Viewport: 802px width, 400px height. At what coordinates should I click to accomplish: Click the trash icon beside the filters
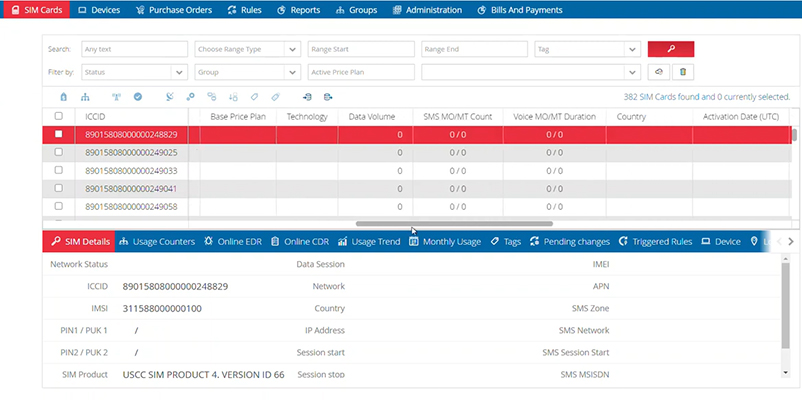coord(683,72)
